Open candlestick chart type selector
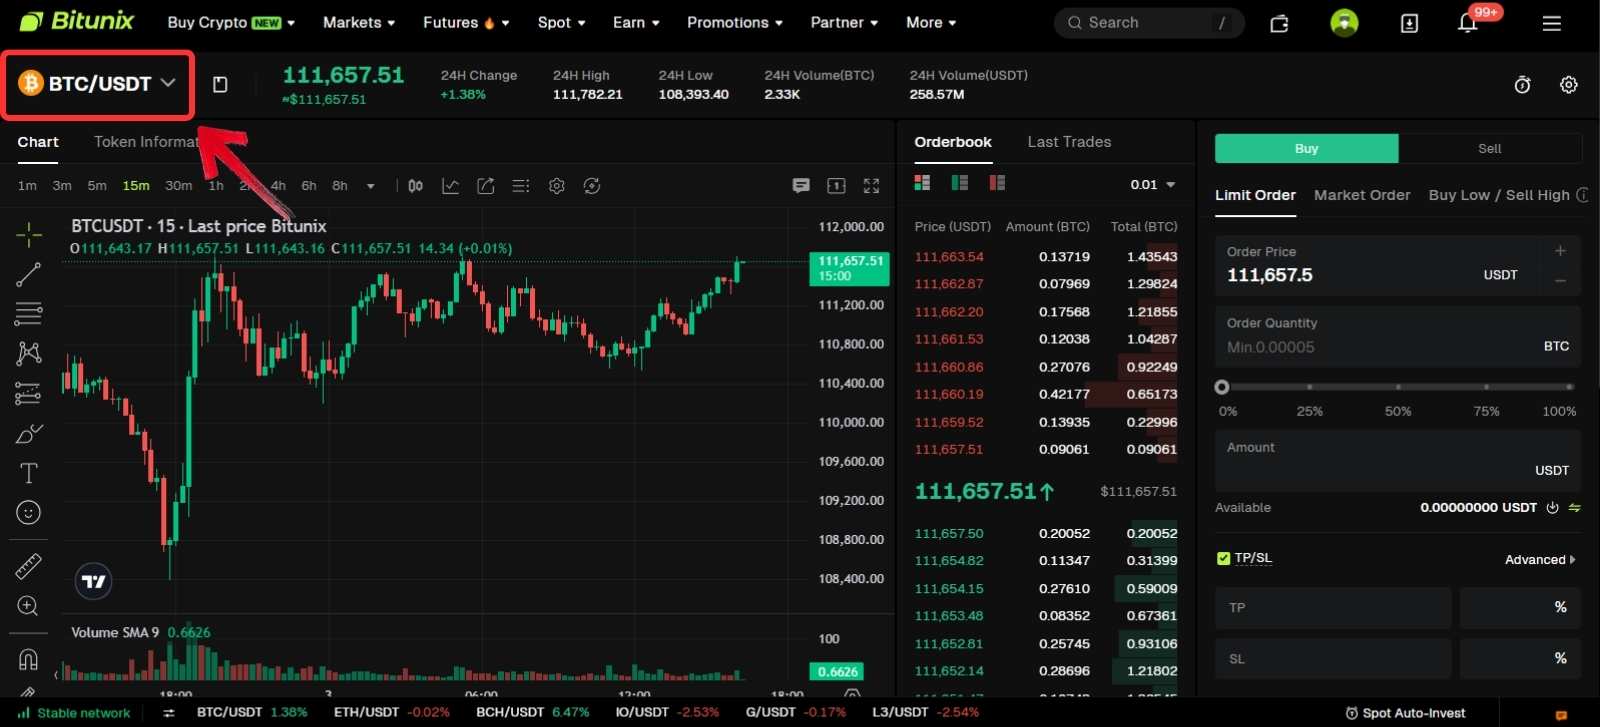The width and height of the screenshot is (1600, 727). coord(416,186)
